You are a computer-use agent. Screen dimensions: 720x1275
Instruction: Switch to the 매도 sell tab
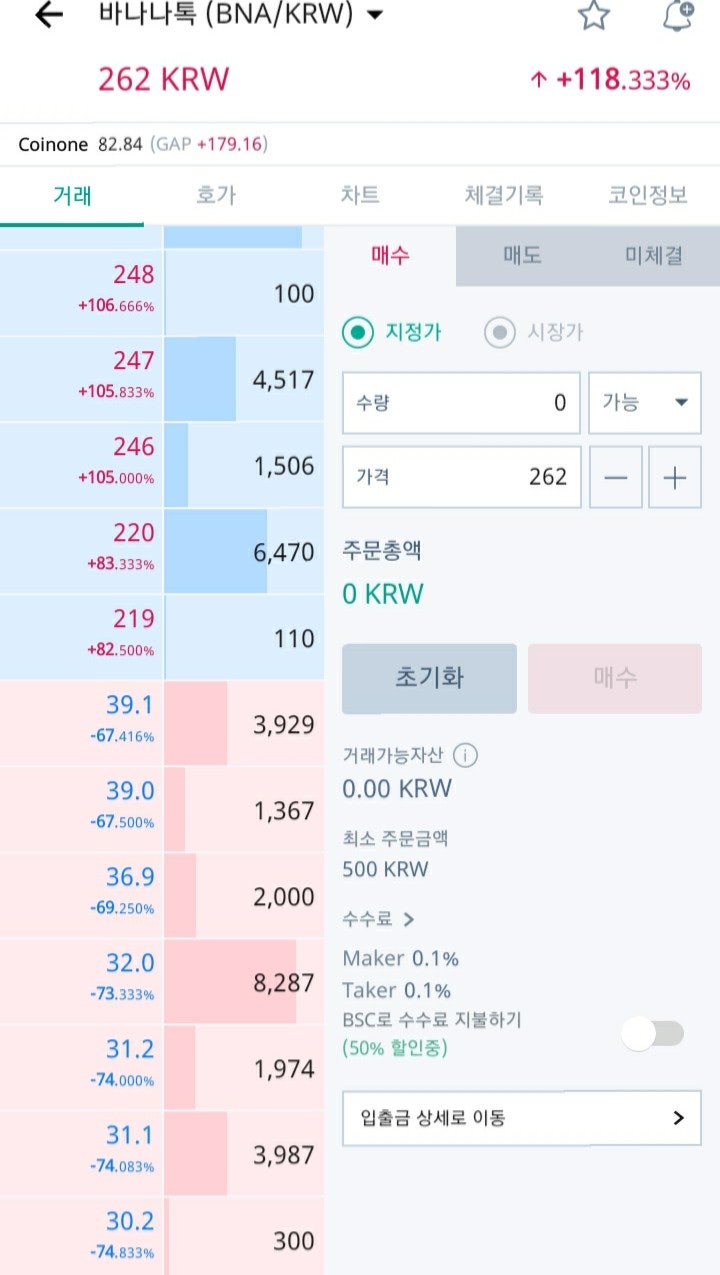tap(522, 255)
